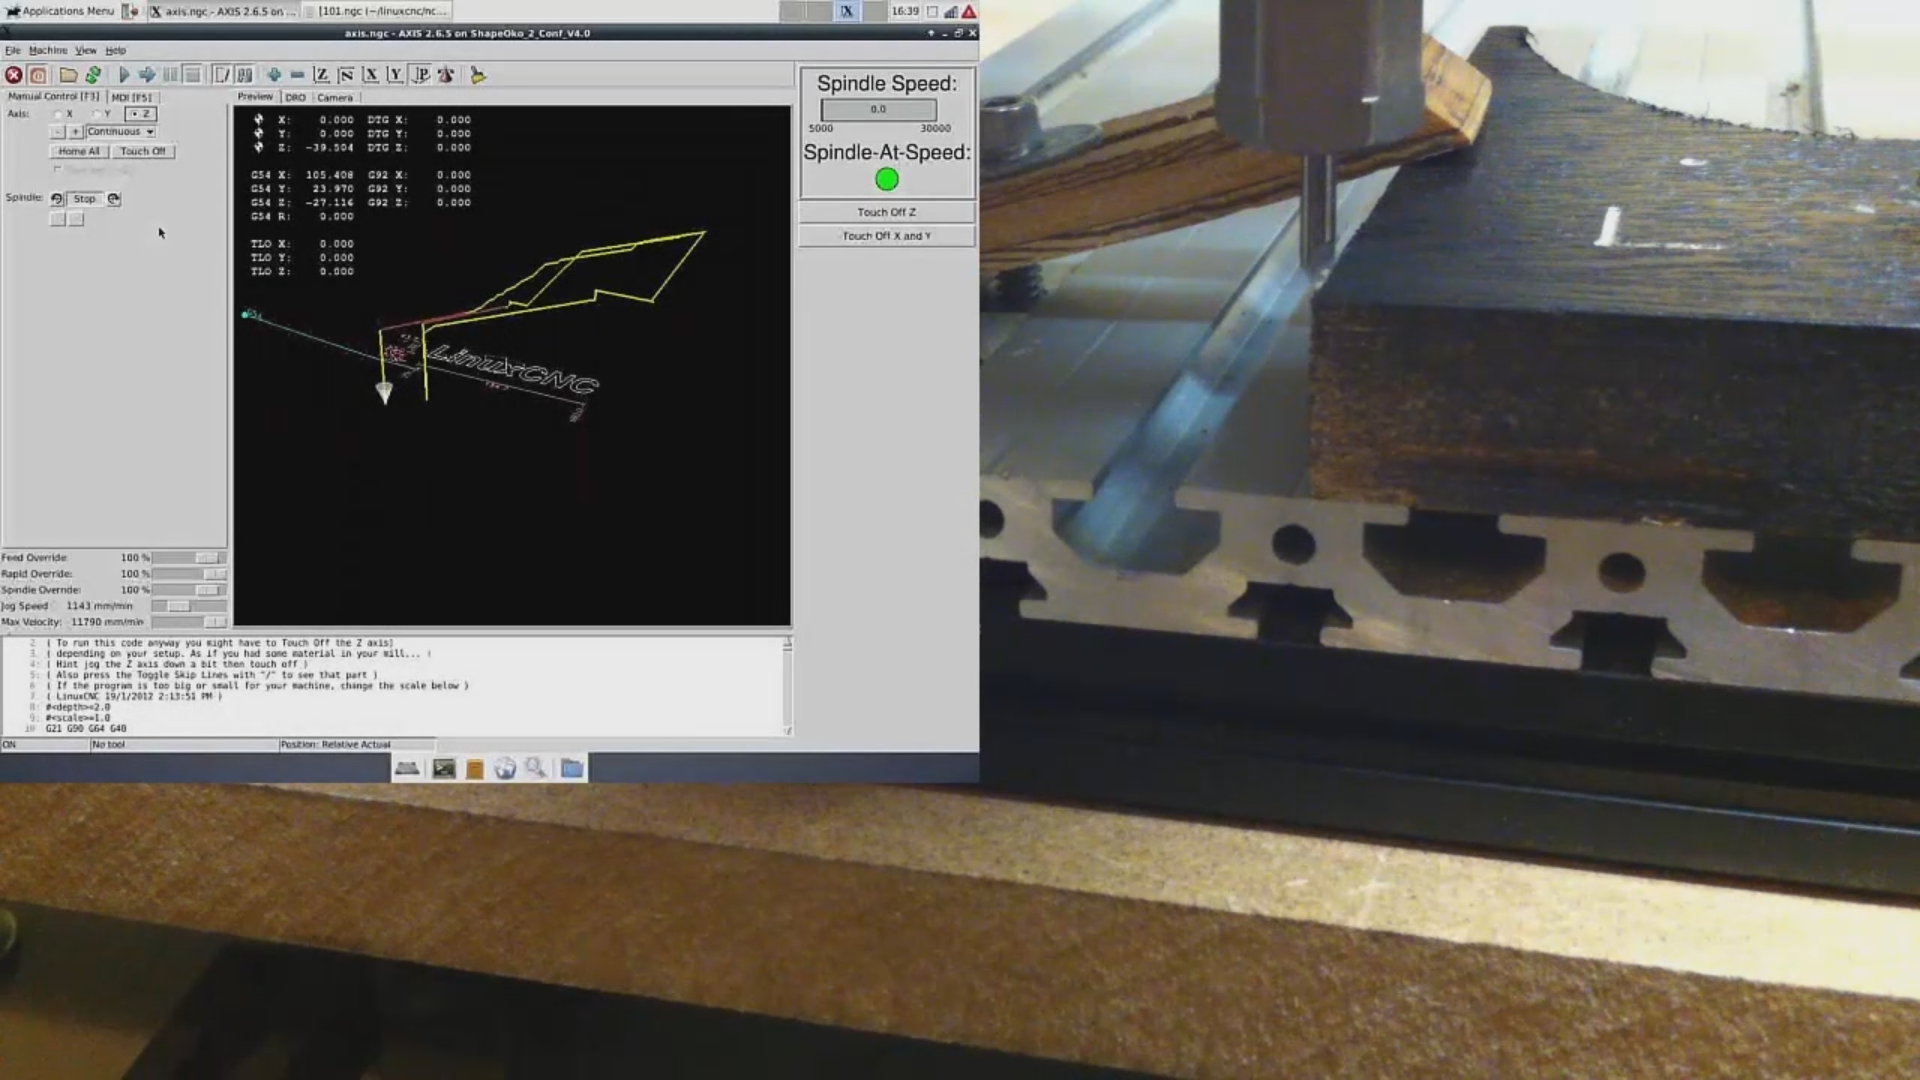Toggle the Emergency Stop icon
Image resolution: width=1920 pixels, height=1080 pixels.
click(x=13, y=74)
